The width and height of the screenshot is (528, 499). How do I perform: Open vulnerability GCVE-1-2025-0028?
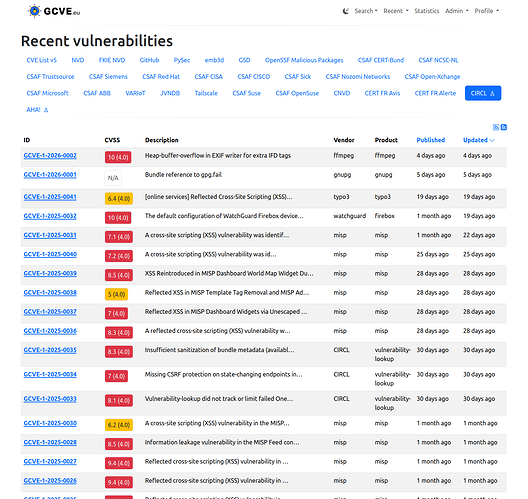tap(50, 442)
